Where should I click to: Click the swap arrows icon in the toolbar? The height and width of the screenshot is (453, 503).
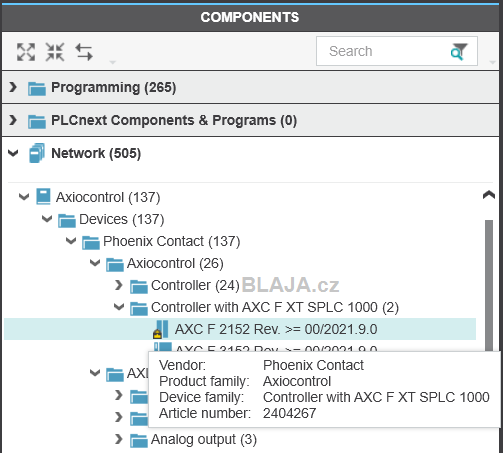click(x=84, y=52)
